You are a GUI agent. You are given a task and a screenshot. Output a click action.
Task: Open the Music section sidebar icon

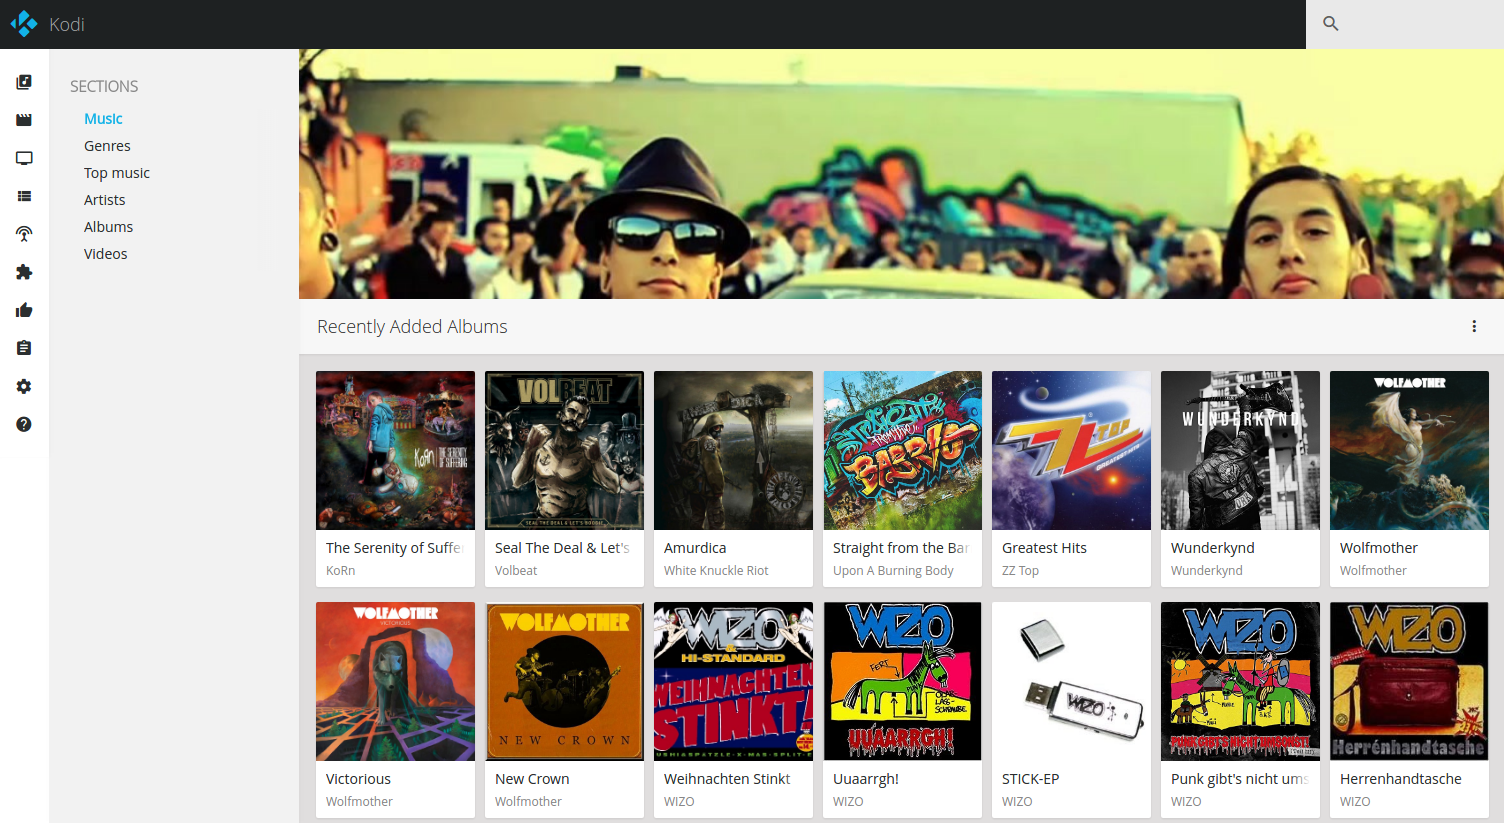(x=24, y=82)
